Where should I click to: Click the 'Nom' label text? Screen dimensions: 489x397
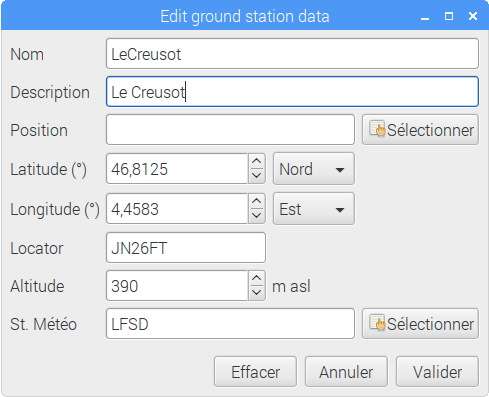pyautogui.click(x=27, y=54)
